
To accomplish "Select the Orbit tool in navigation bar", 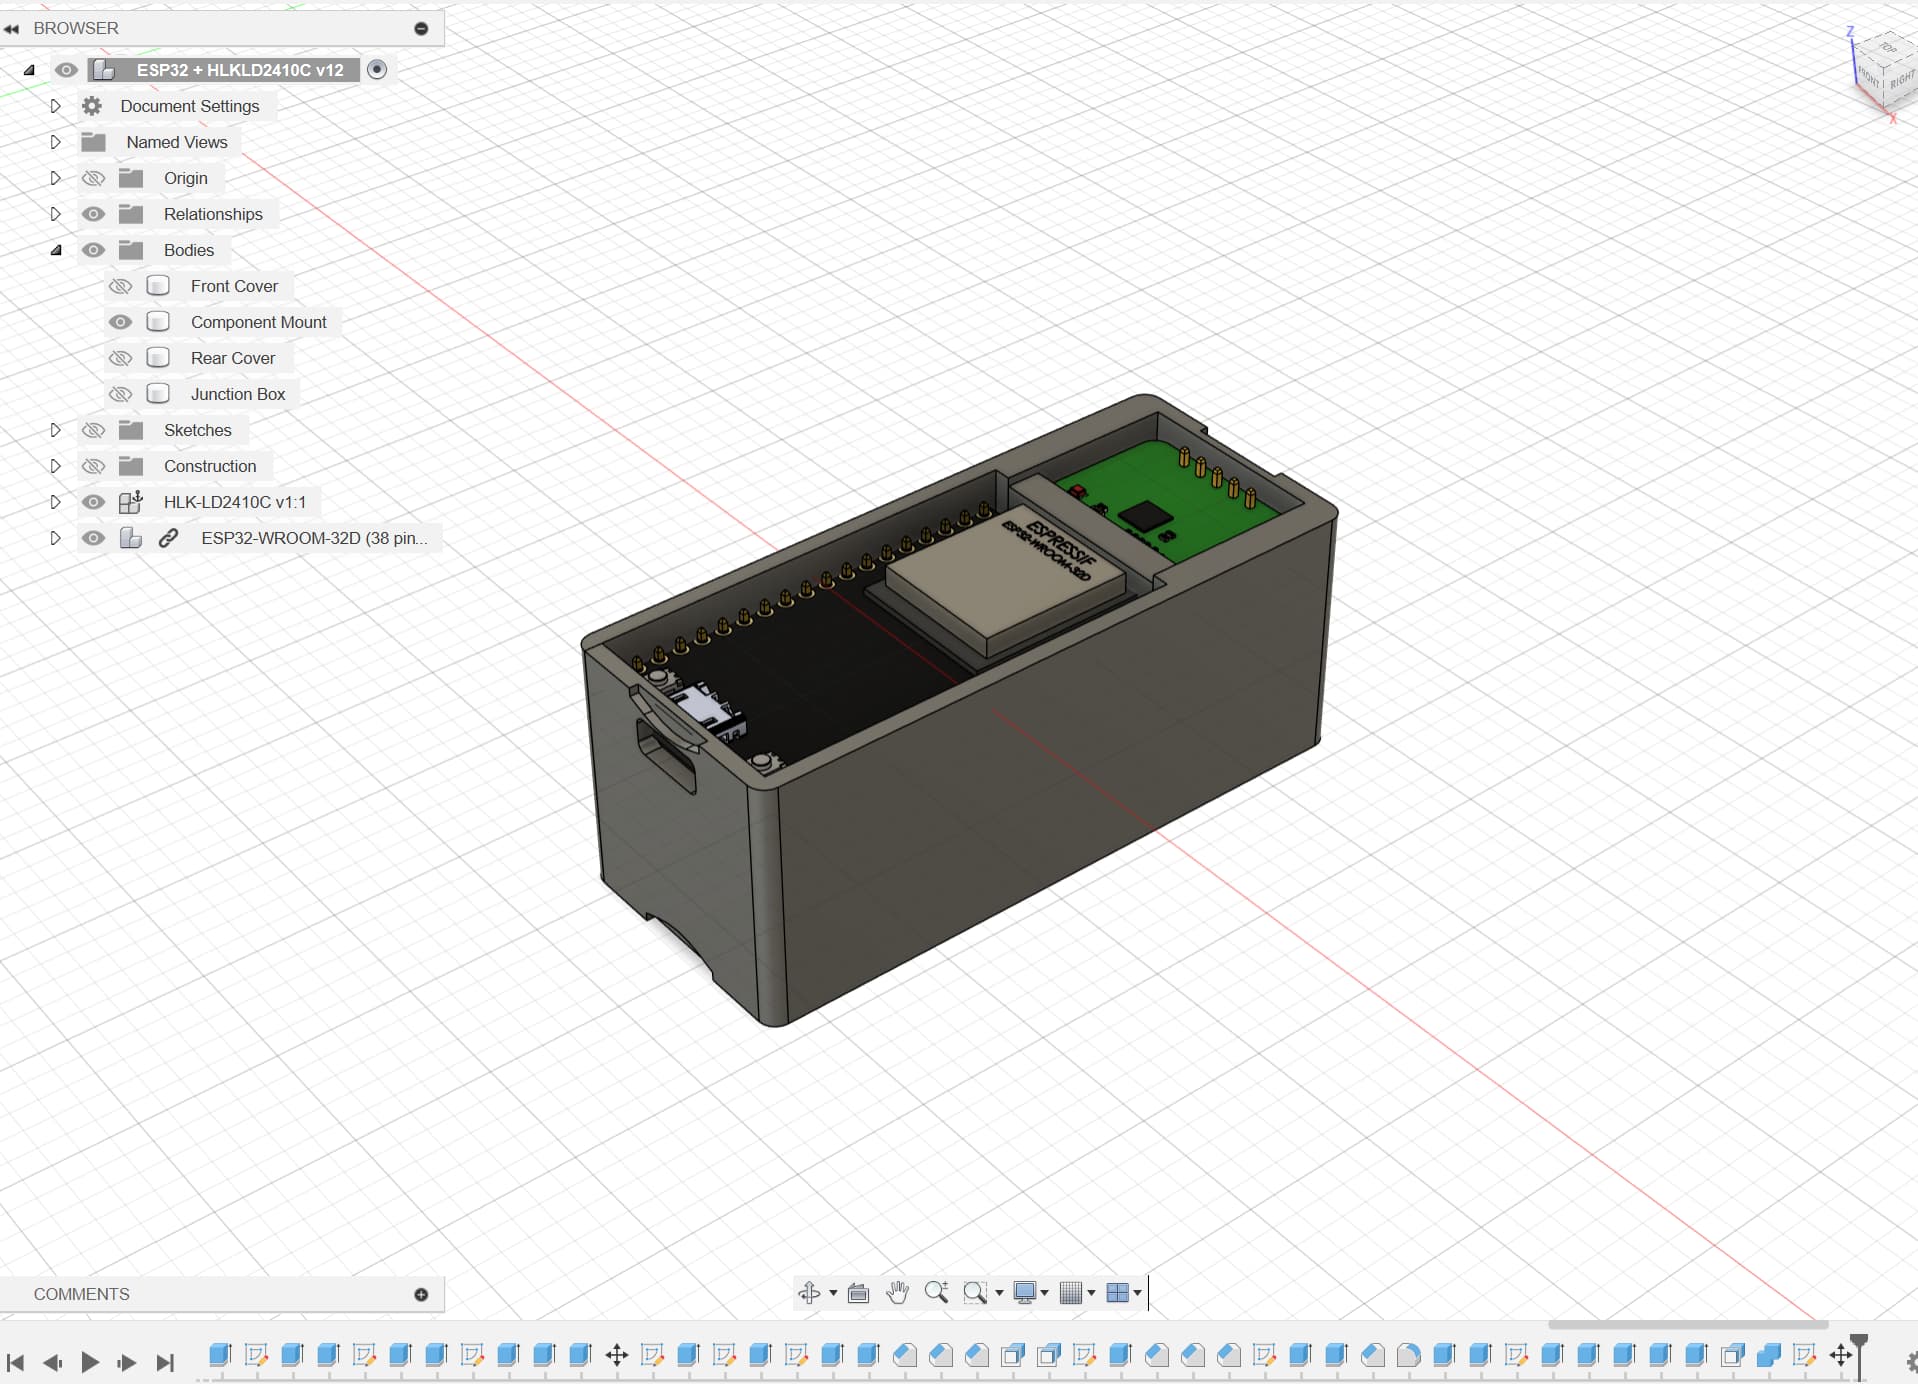I will pos(809,1293).
